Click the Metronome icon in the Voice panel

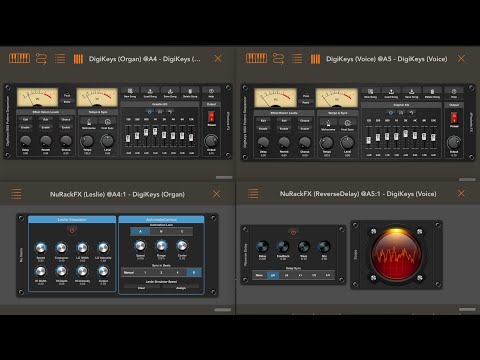coord(328,124)
